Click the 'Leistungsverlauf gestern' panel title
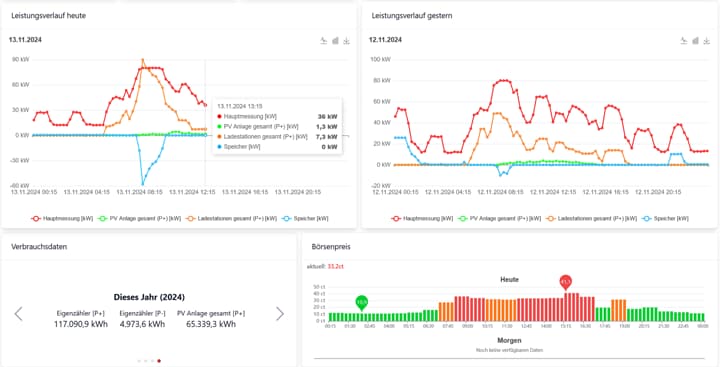720x367 pixels. pos(412,16)
